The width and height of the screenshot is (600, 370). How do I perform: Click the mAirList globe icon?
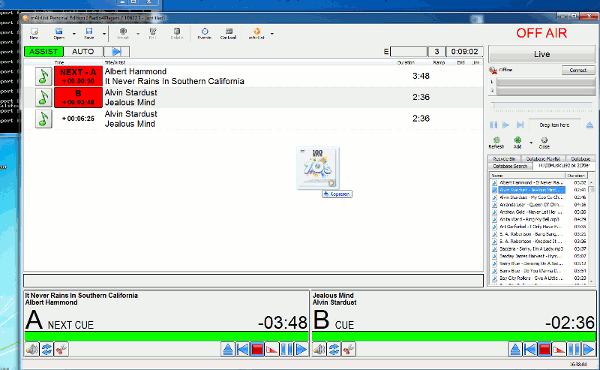tap(257, 33)
